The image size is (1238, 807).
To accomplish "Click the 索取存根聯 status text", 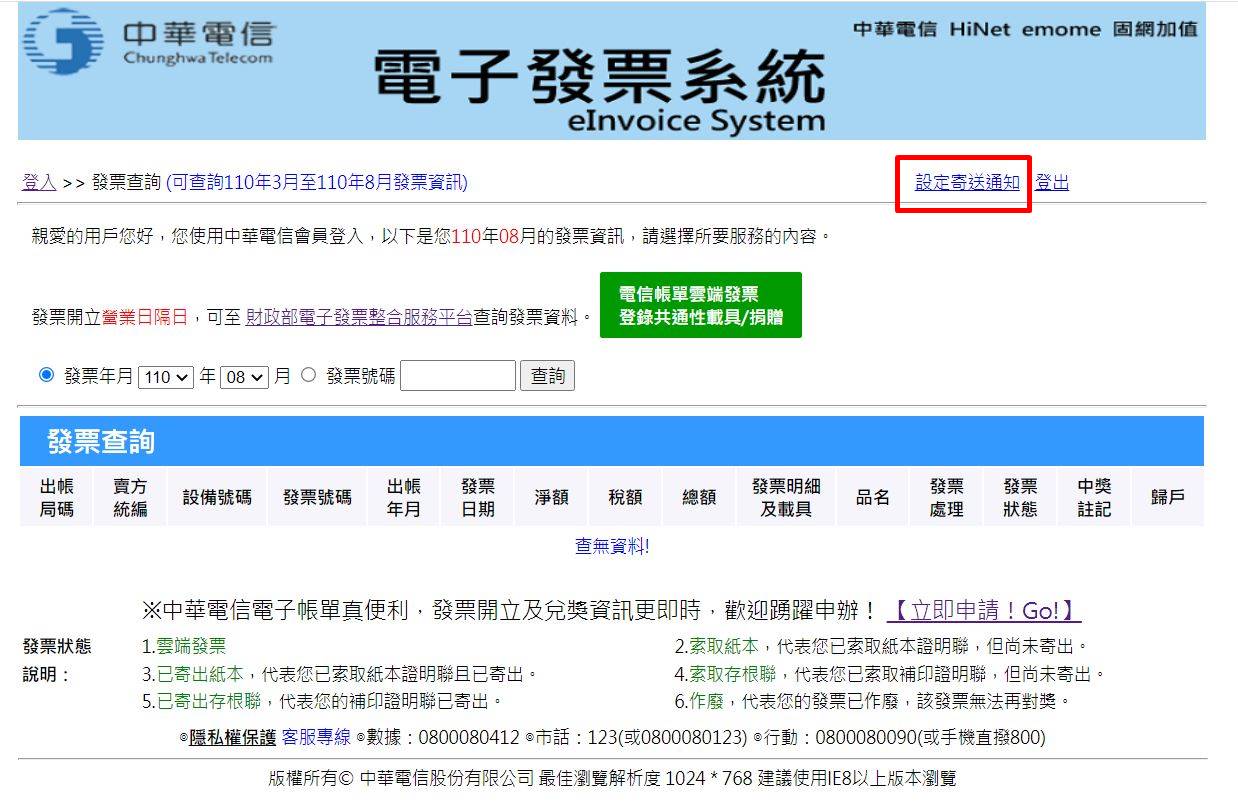I will (x=733, y=674).
